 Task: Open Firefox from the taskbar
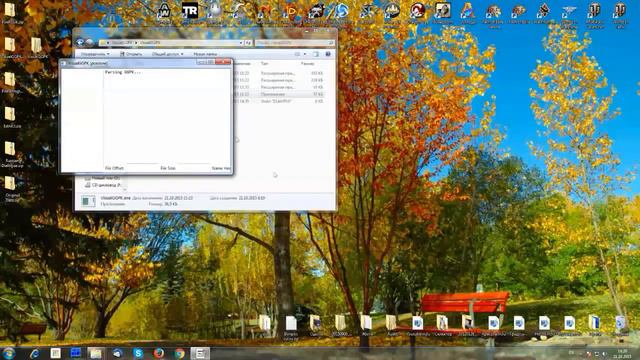[159, 353]
